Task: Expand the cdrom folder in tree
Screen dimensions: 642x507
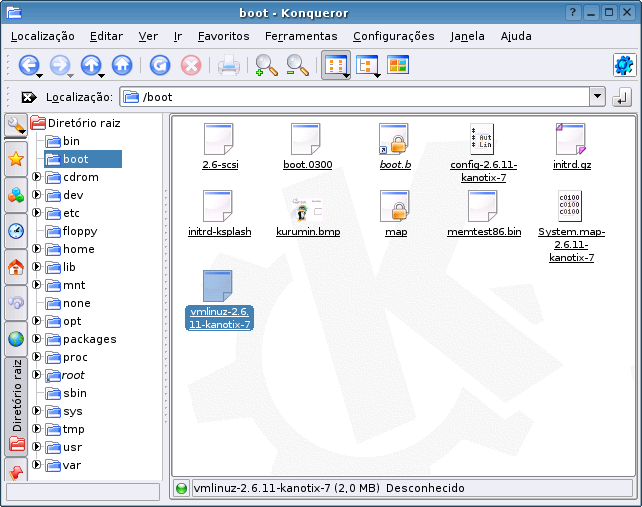Action: [x=37, y=177]
